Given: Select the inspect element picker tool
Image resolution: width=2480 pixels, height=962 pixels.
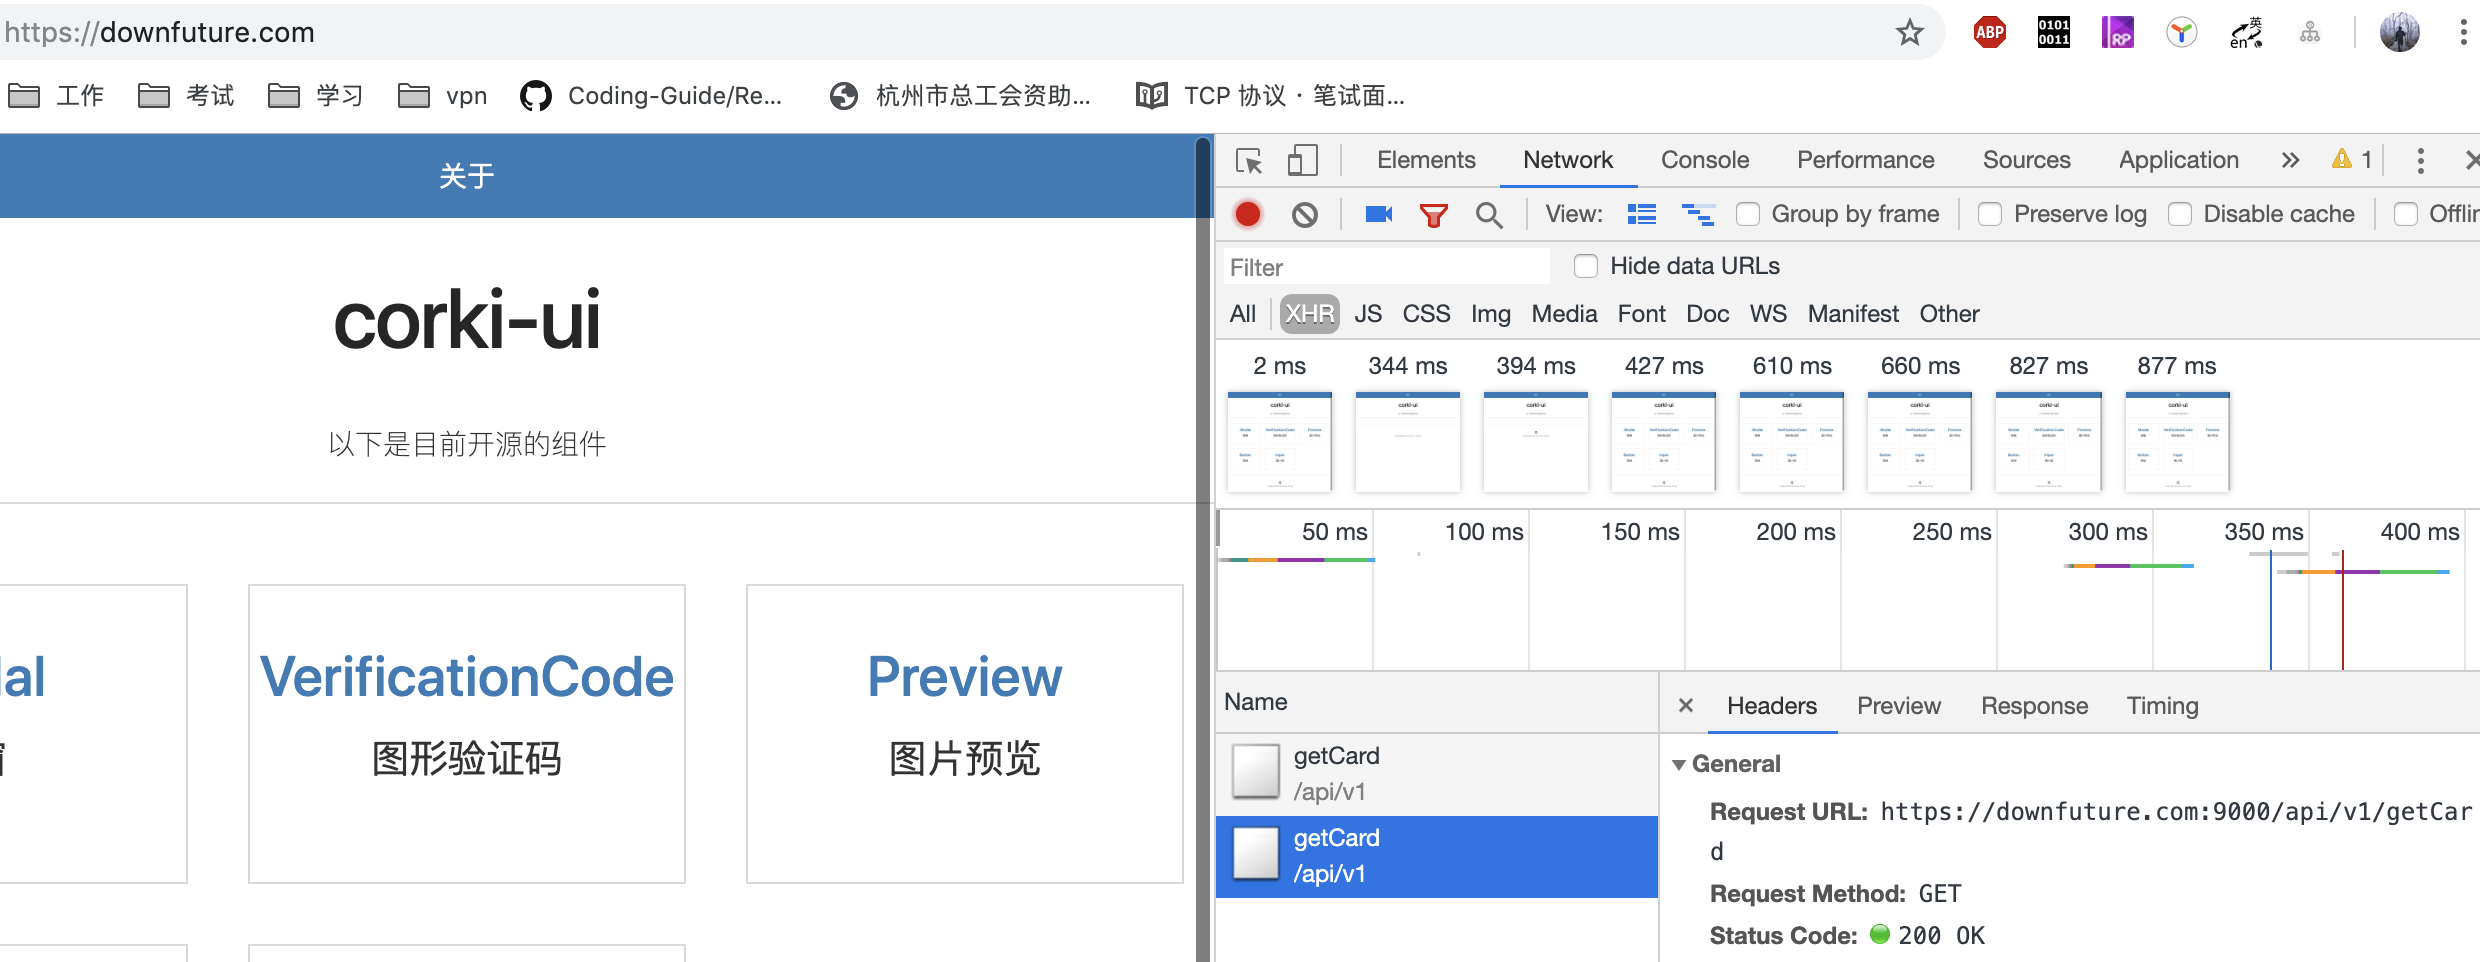Looking at the screenshot, I should pyautogui.click(x=1249, y=161).
